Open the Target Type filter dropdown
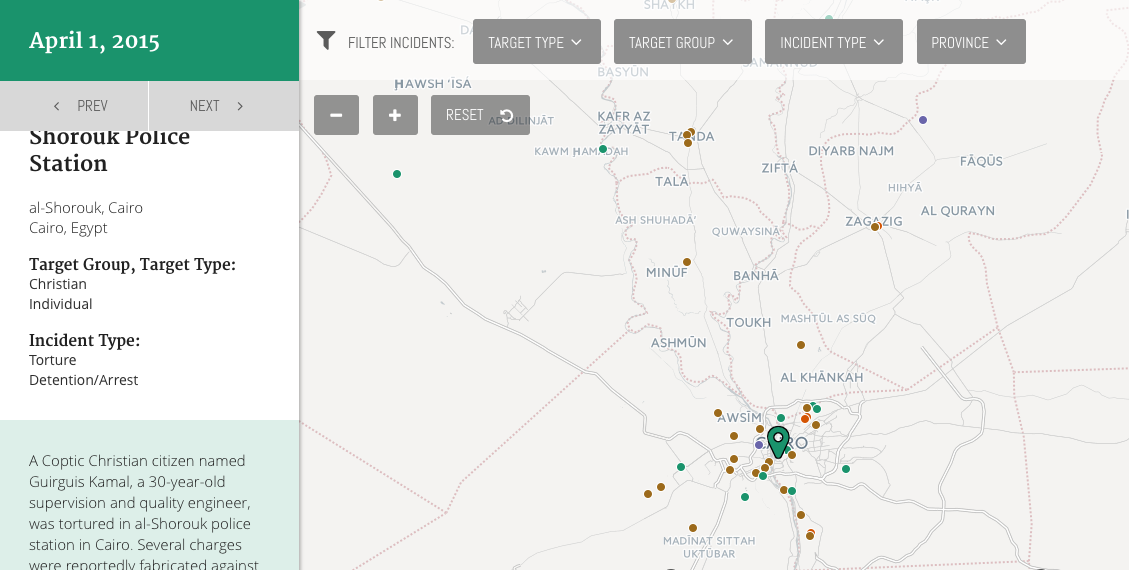 coord(537,42)
